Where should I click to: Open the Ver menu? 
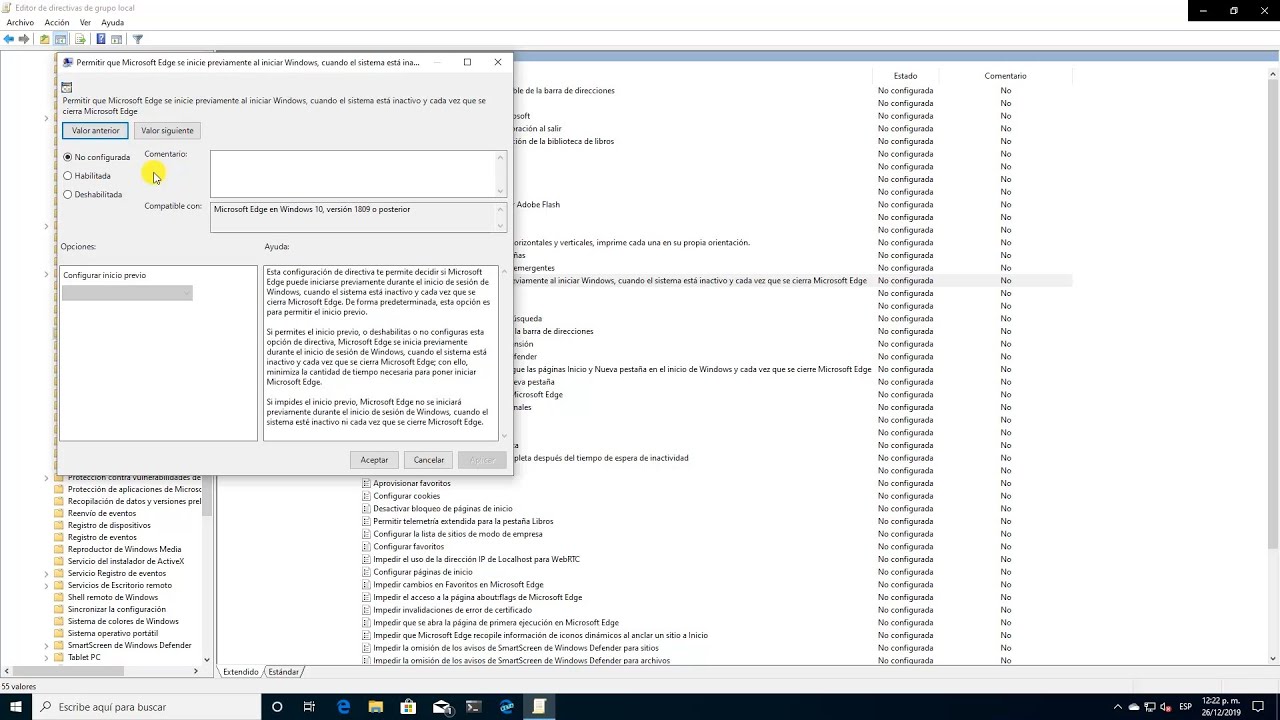click(85, 22)
